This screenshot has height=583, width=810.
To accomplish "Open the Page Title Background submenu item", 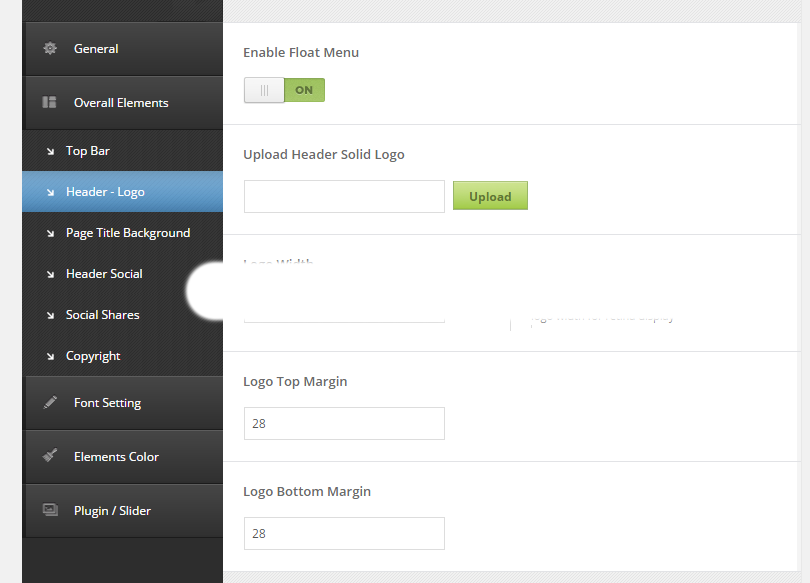I will (127, 233).
